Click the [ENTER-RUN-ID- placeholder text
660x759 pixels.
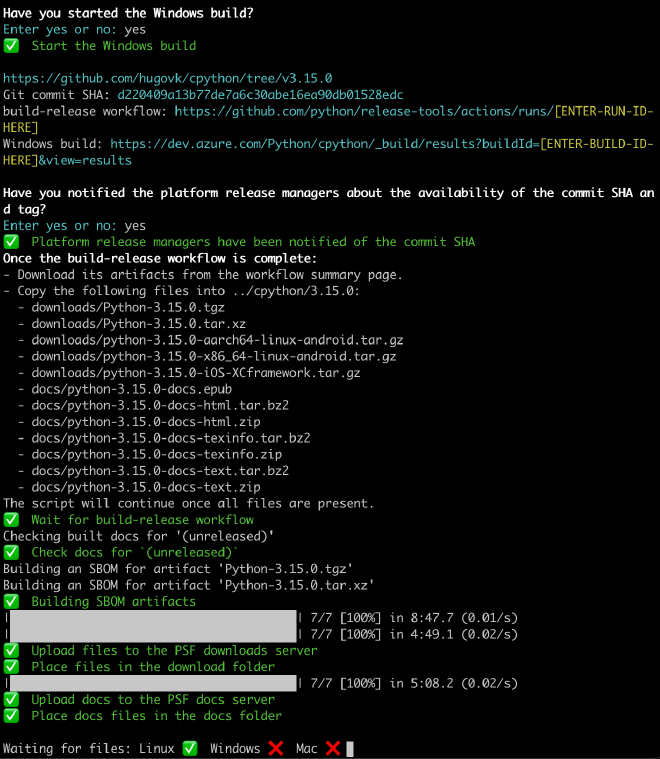604,111
